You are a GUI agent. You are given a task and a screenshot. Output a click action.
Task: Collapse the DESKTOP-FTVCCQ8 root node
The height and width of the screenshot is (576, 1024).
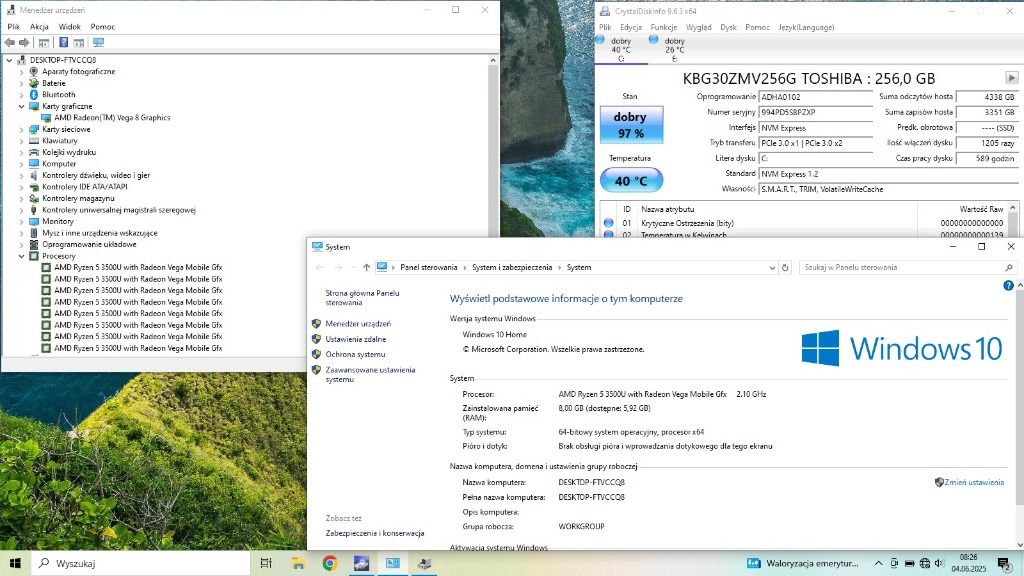[9, 60]
